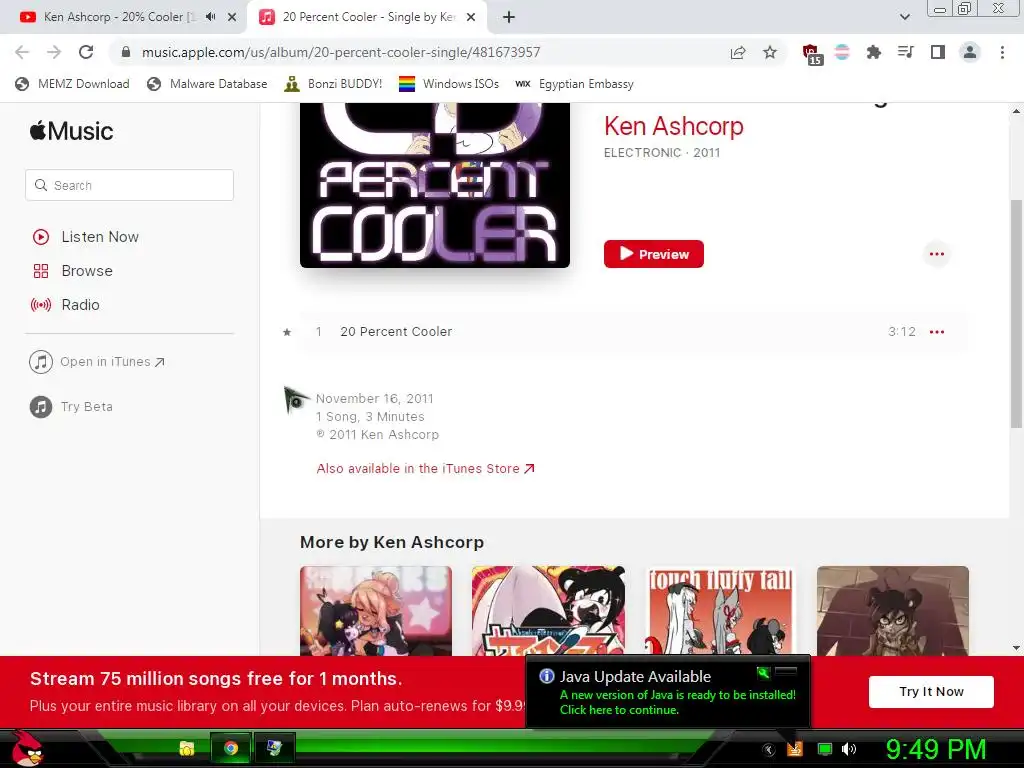Image resolution: width=1024 pixels, height=768 pixels.
Task: Open more options for 20 Percent Cooler track
Action: (936, 332)
